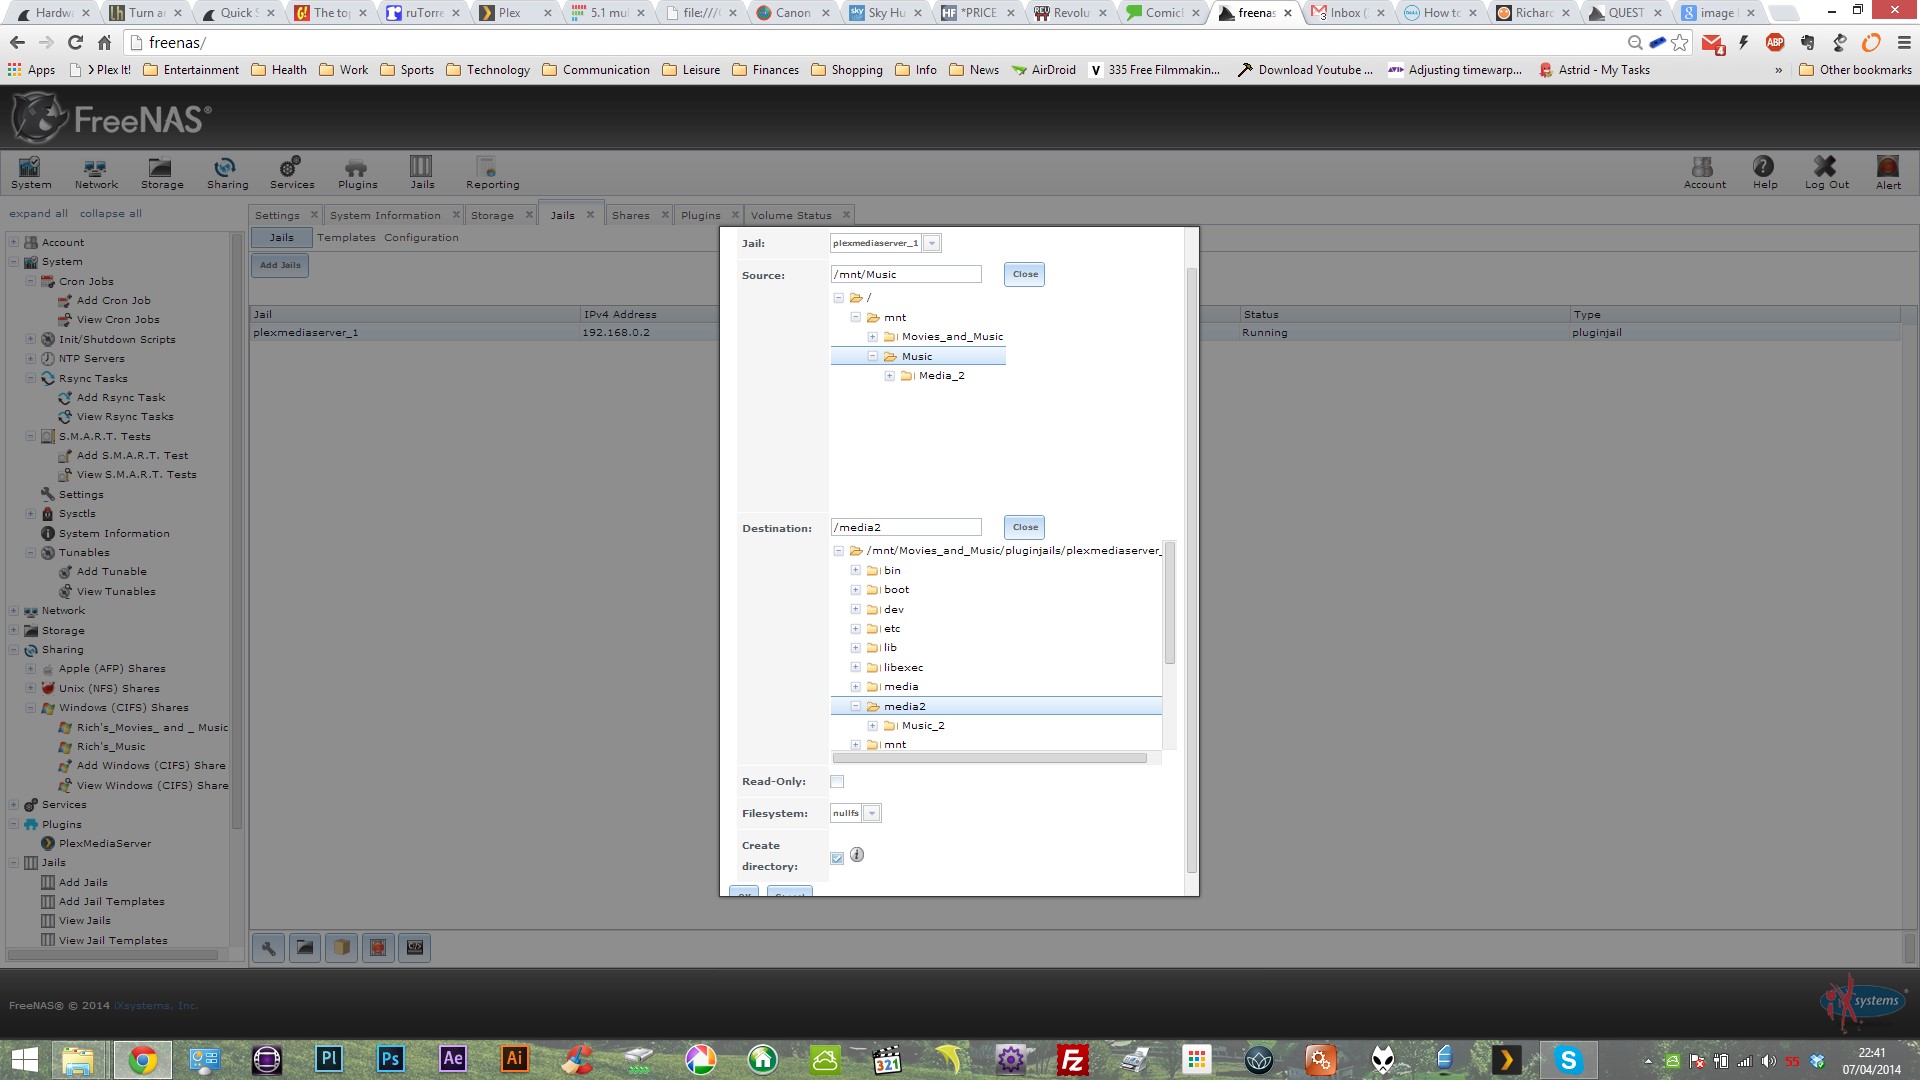The height and width of the screenshot is (1080, 1920).
Task: Click the Windows Start button
Action: pos(24,1060)
